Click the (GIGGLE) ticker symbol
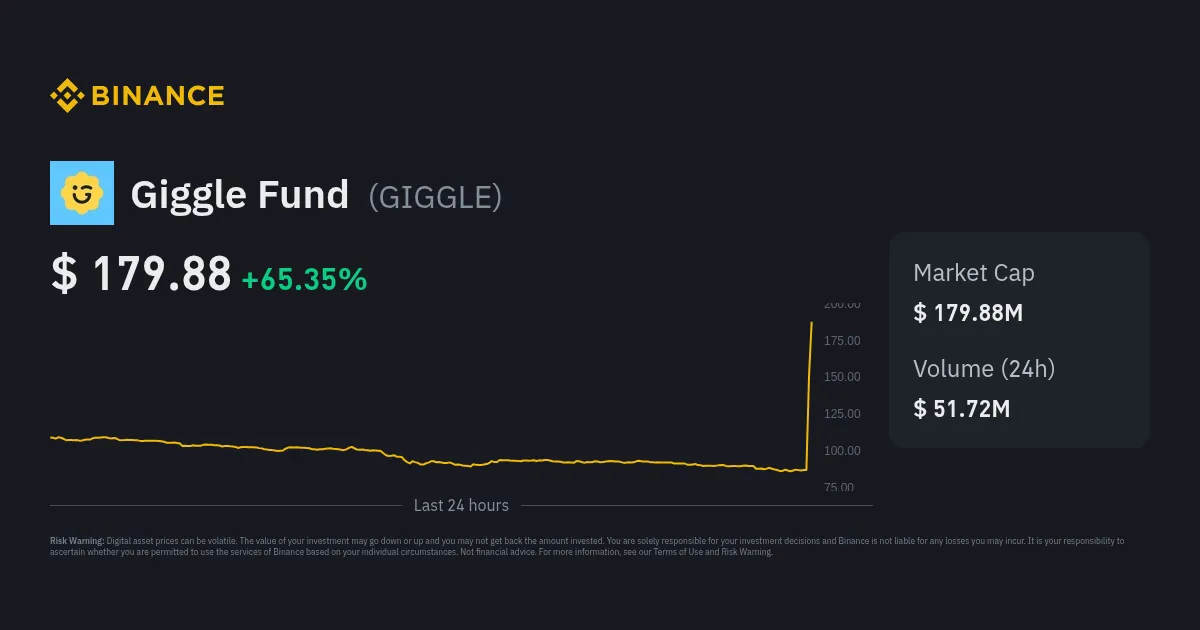Viewport: 1200px width, 630px height. 435,197
